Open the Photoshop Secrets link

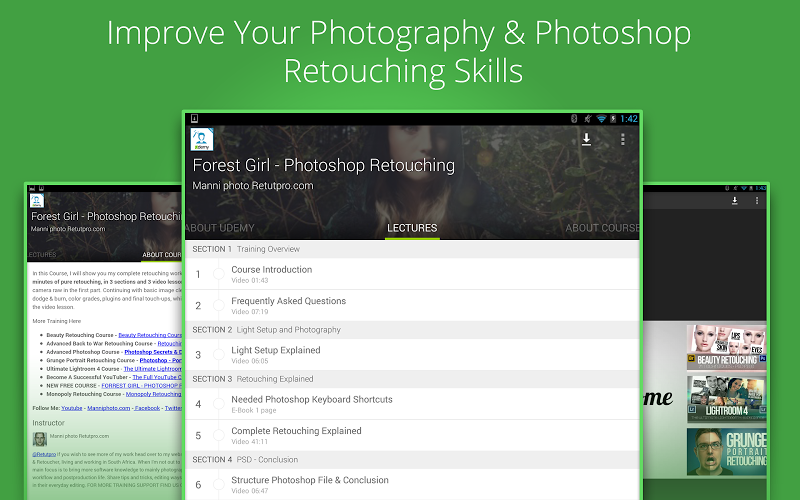click(153, 352)
